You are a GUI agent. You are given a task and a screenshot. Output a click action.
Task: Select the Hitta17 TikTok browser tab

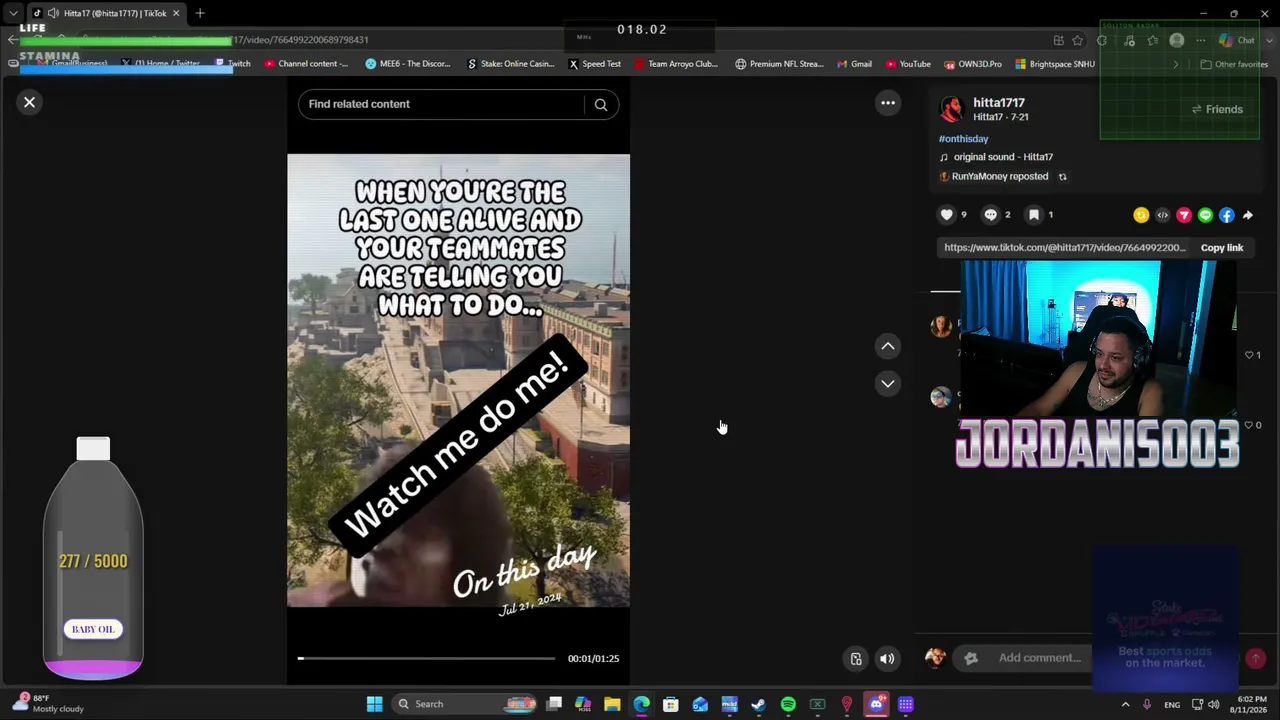click(106, 13)
